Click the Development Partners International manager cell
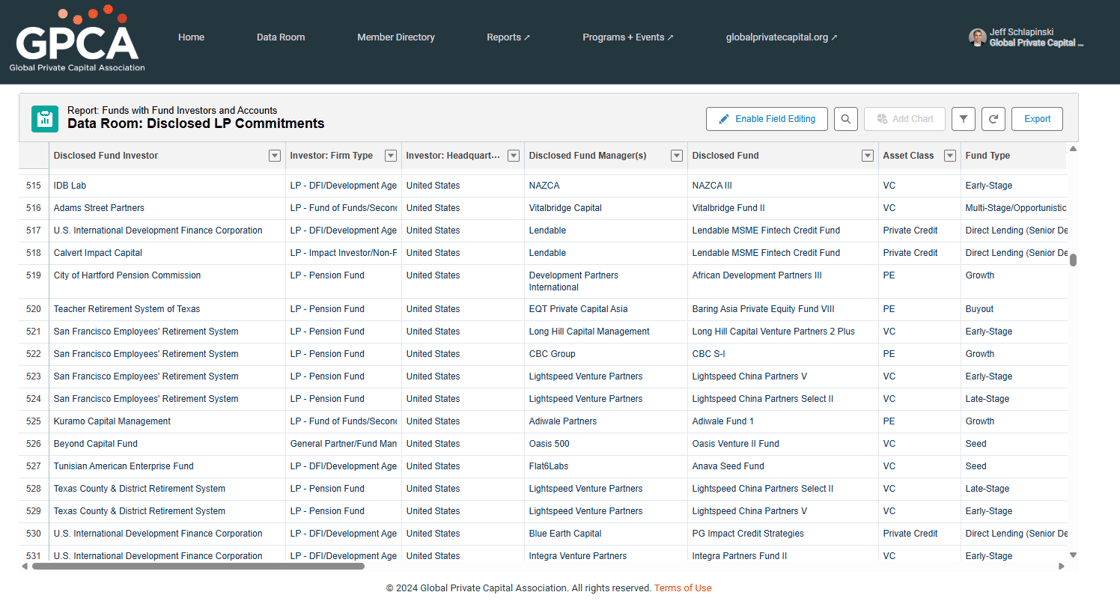The image size is (1120, 601). (x=606, y=281)
